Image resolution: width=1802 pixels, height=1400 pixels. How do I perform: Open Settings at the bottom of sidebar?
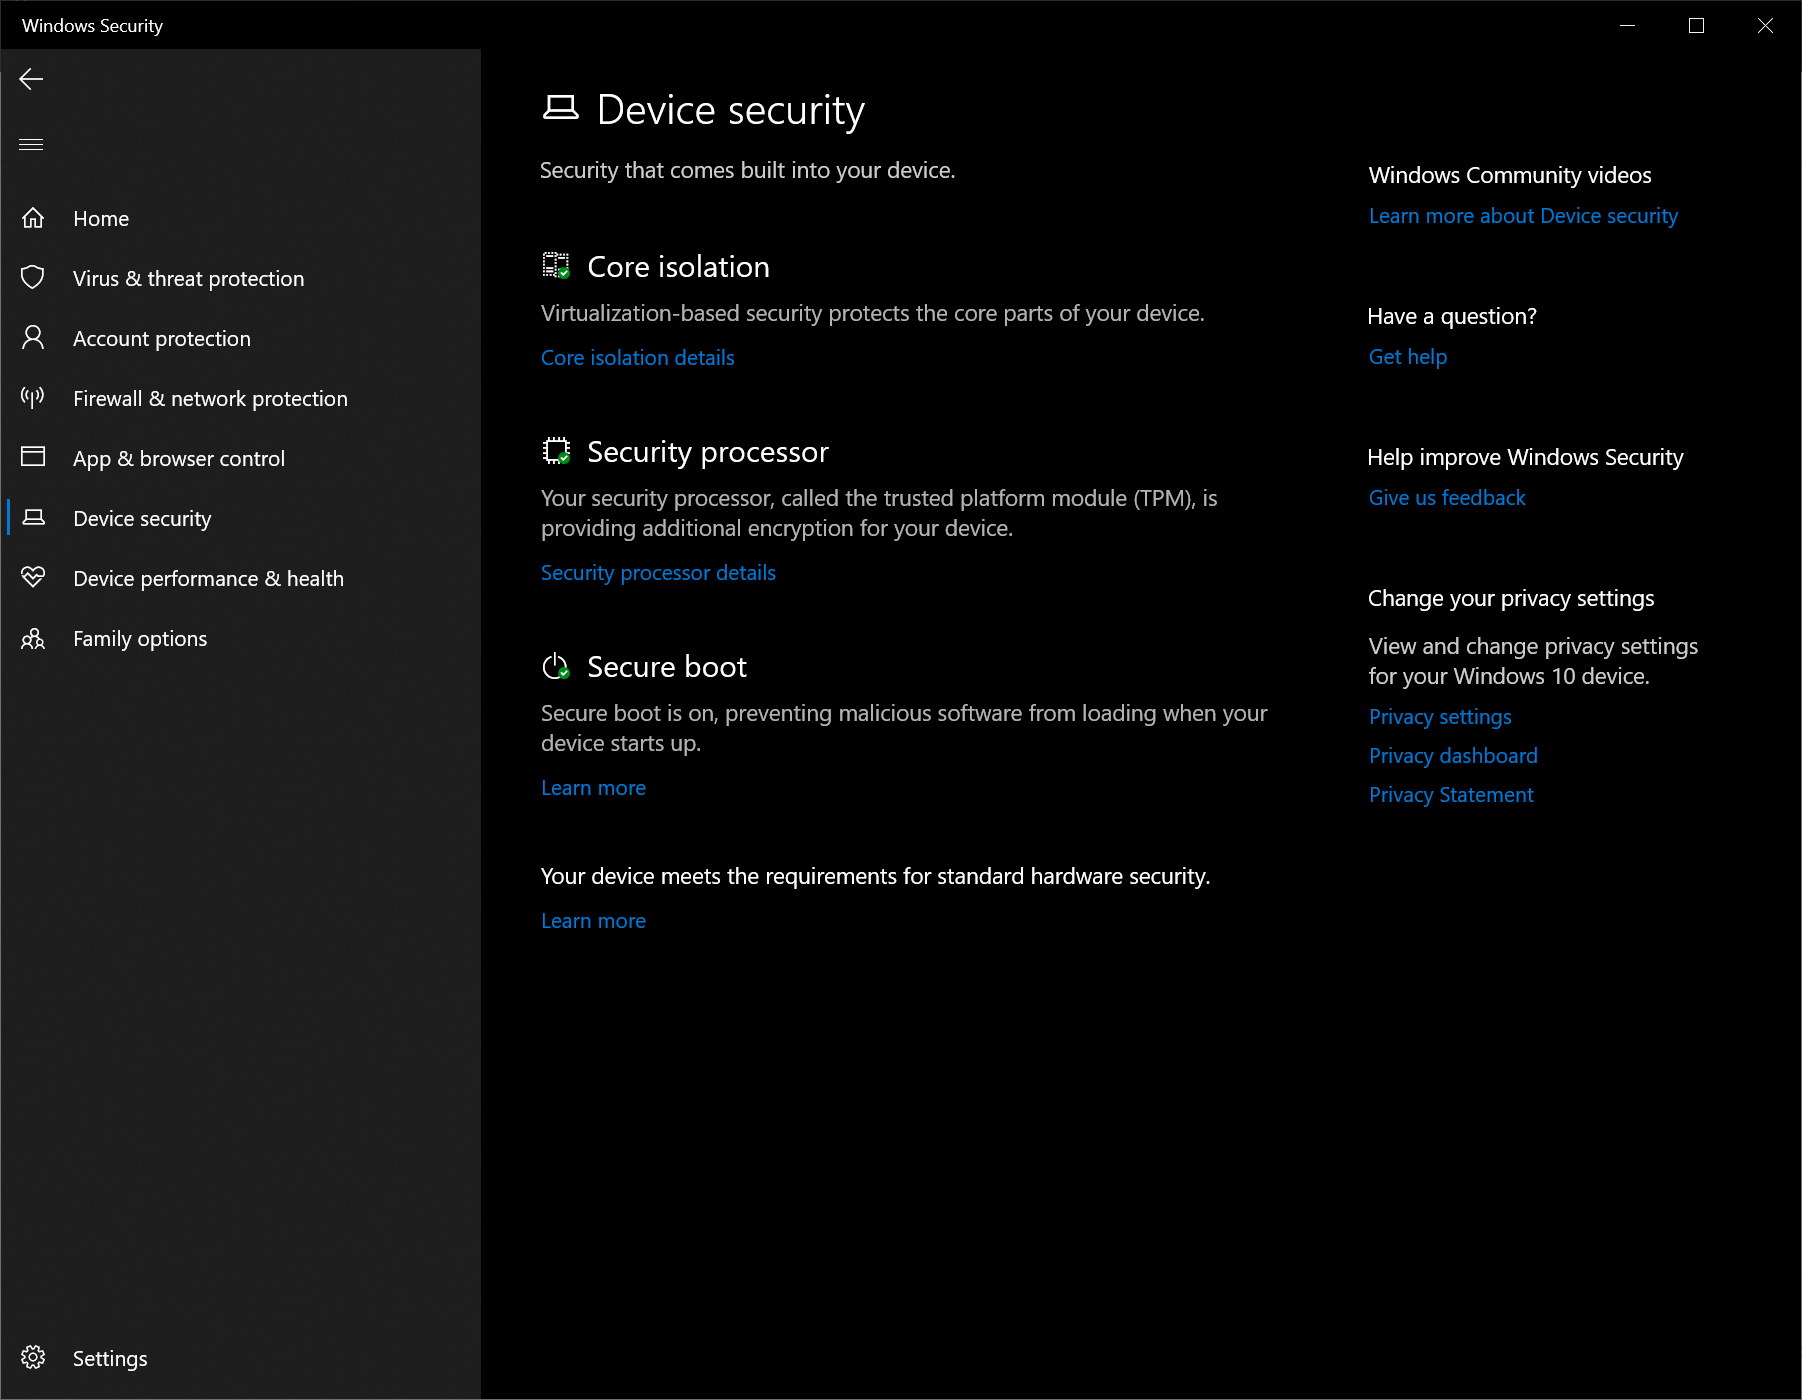pos(240,1358)
